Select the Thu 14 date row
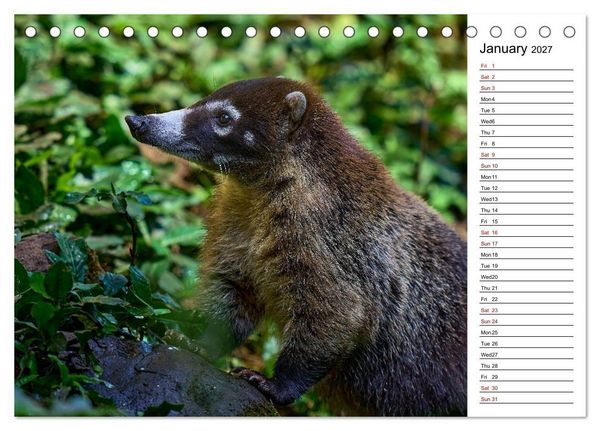 pyautogui.click(x=527, y=210)
